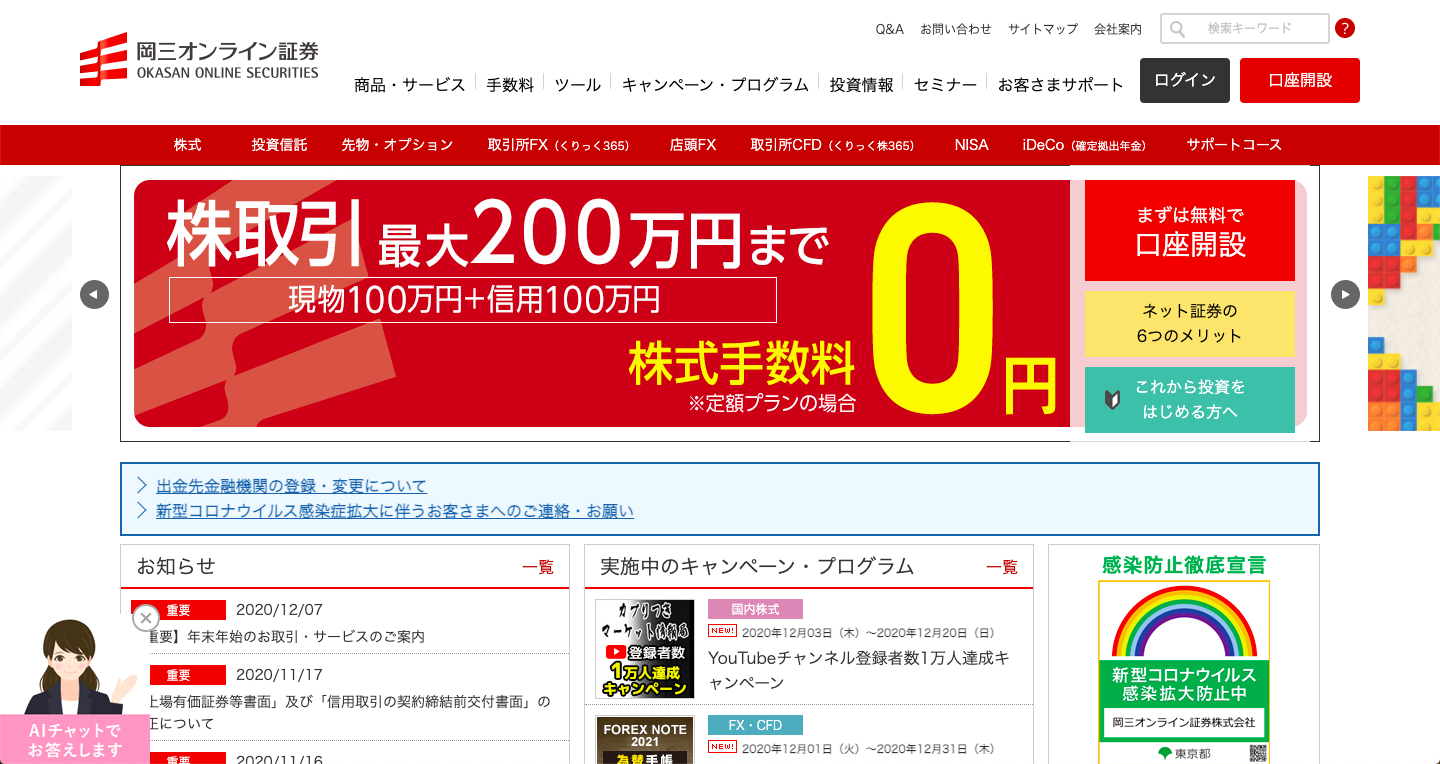The image size is (1440, 764).
Task: Open 出金先金融機関の登録・変更について link
Action: coord(291,486)
